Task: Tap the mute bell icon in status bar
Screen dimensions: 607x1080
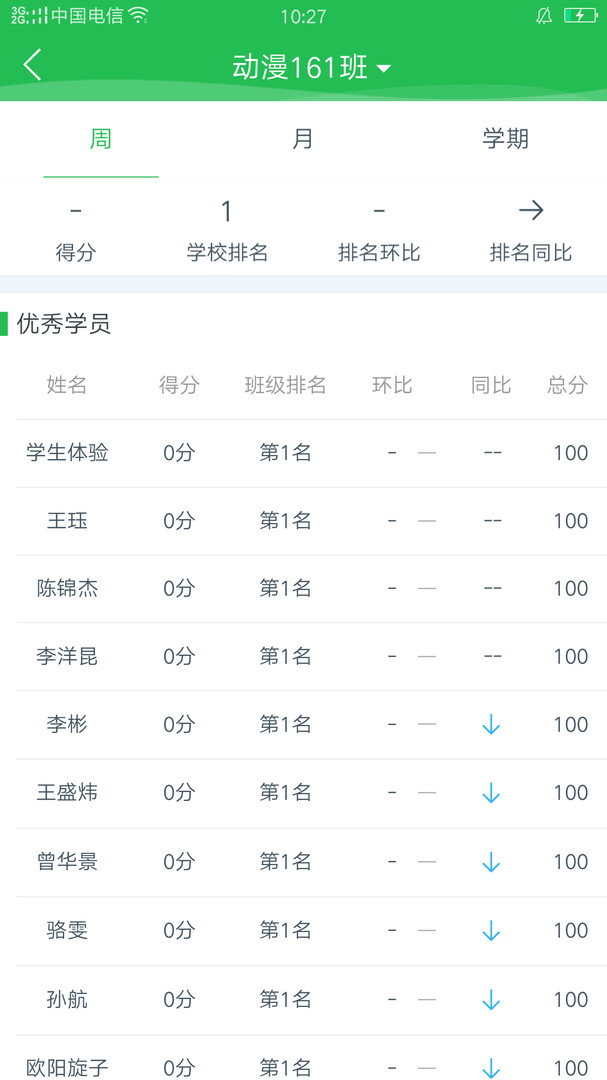Action: 544,16
